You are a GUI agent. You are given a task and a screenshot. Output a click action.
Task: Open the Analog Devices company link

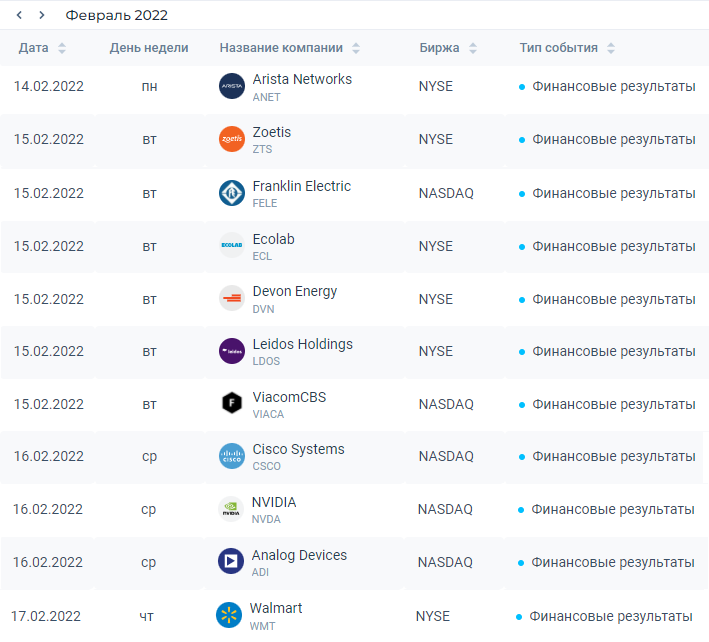point(299,555)
